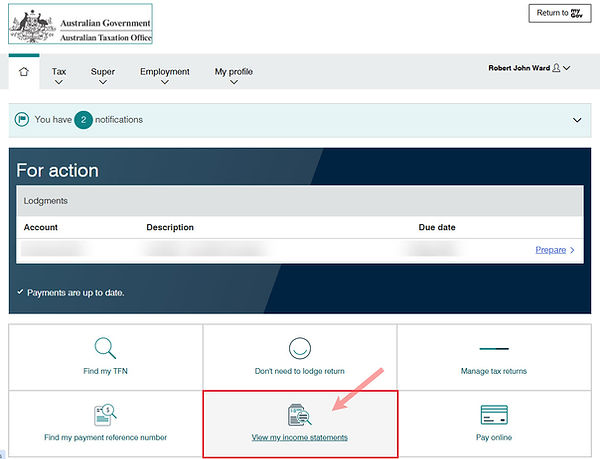The image size is (600, 459).
Task: Click the Pay online credit card icon
Action: pyautogui.click(x=494, y=415)
